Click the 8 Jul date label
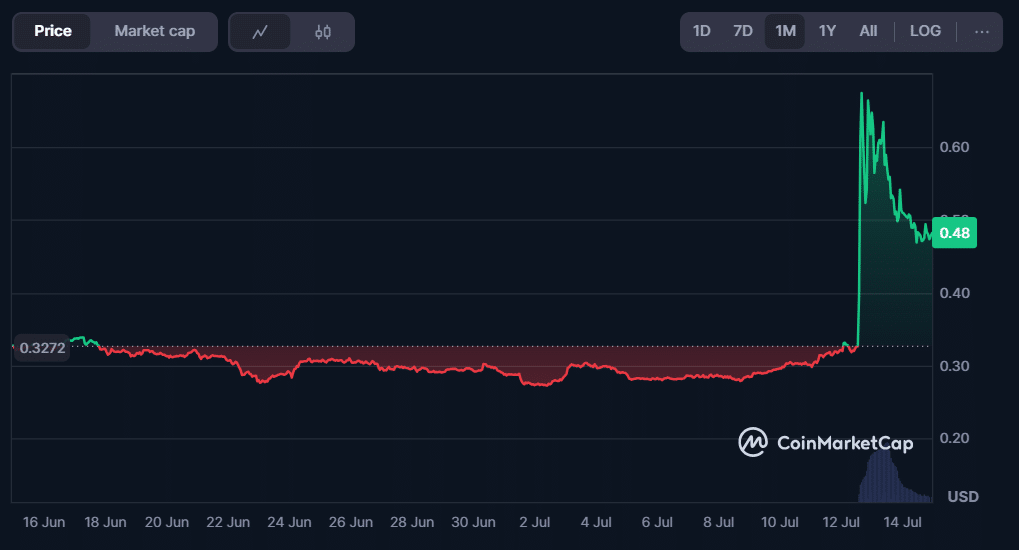 tap(719, 522)
